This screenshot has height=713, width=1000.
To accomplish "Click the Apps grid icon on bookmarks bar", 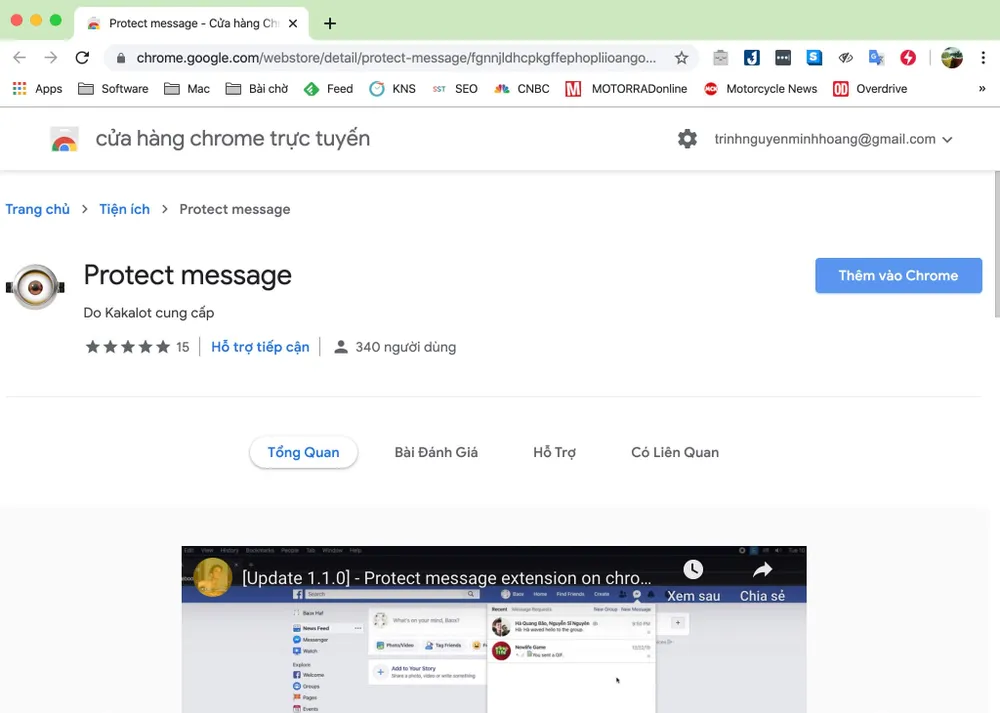I will pyautogui.click(x=18, y=89).
